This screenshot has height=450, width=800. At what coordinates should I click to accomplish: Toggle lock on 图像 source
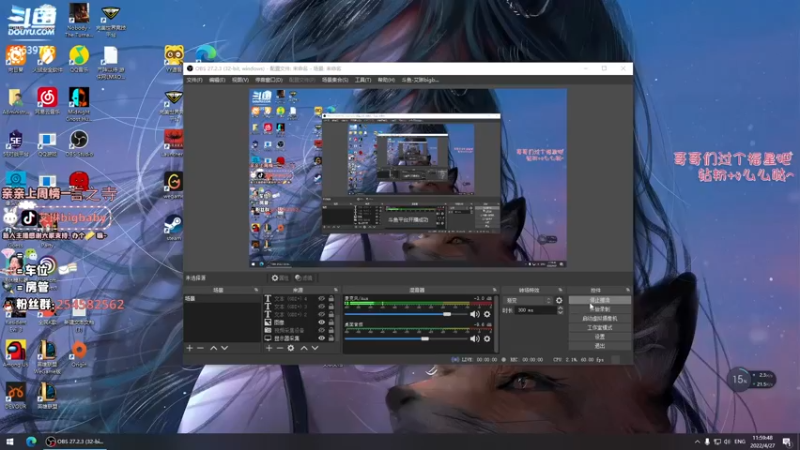(x=331, y=322)
